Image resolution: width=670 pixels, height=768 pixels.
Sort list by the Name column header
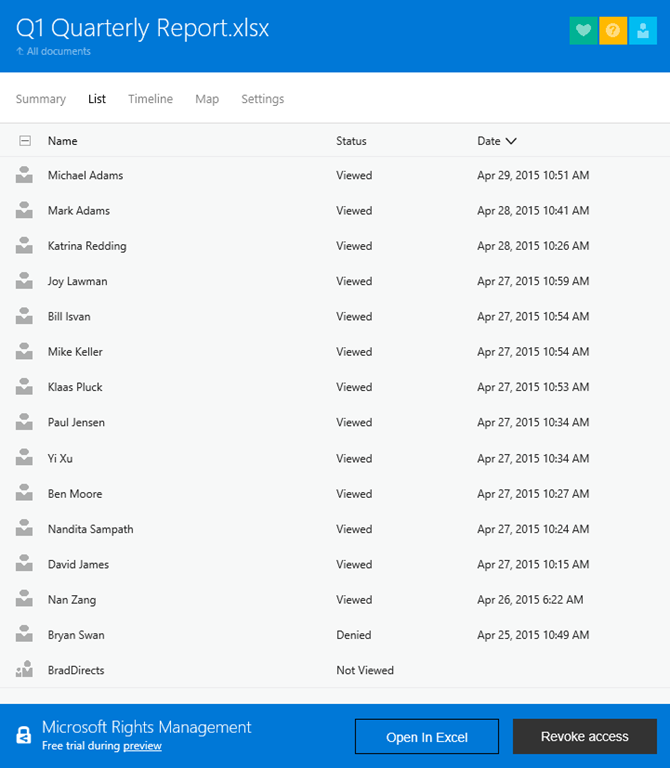click(x=62, y=141)
